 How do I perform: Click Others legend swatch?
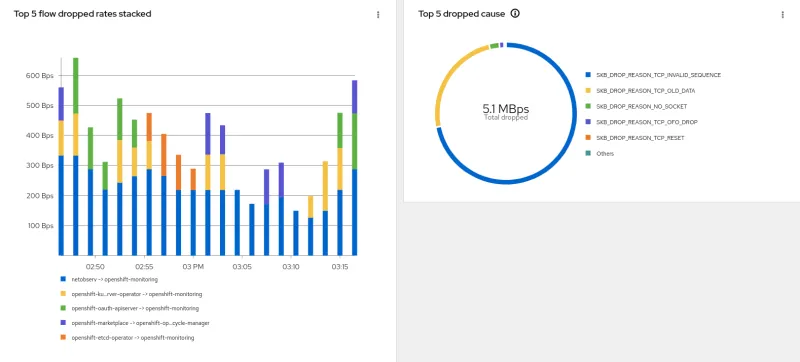coord(588,153)
